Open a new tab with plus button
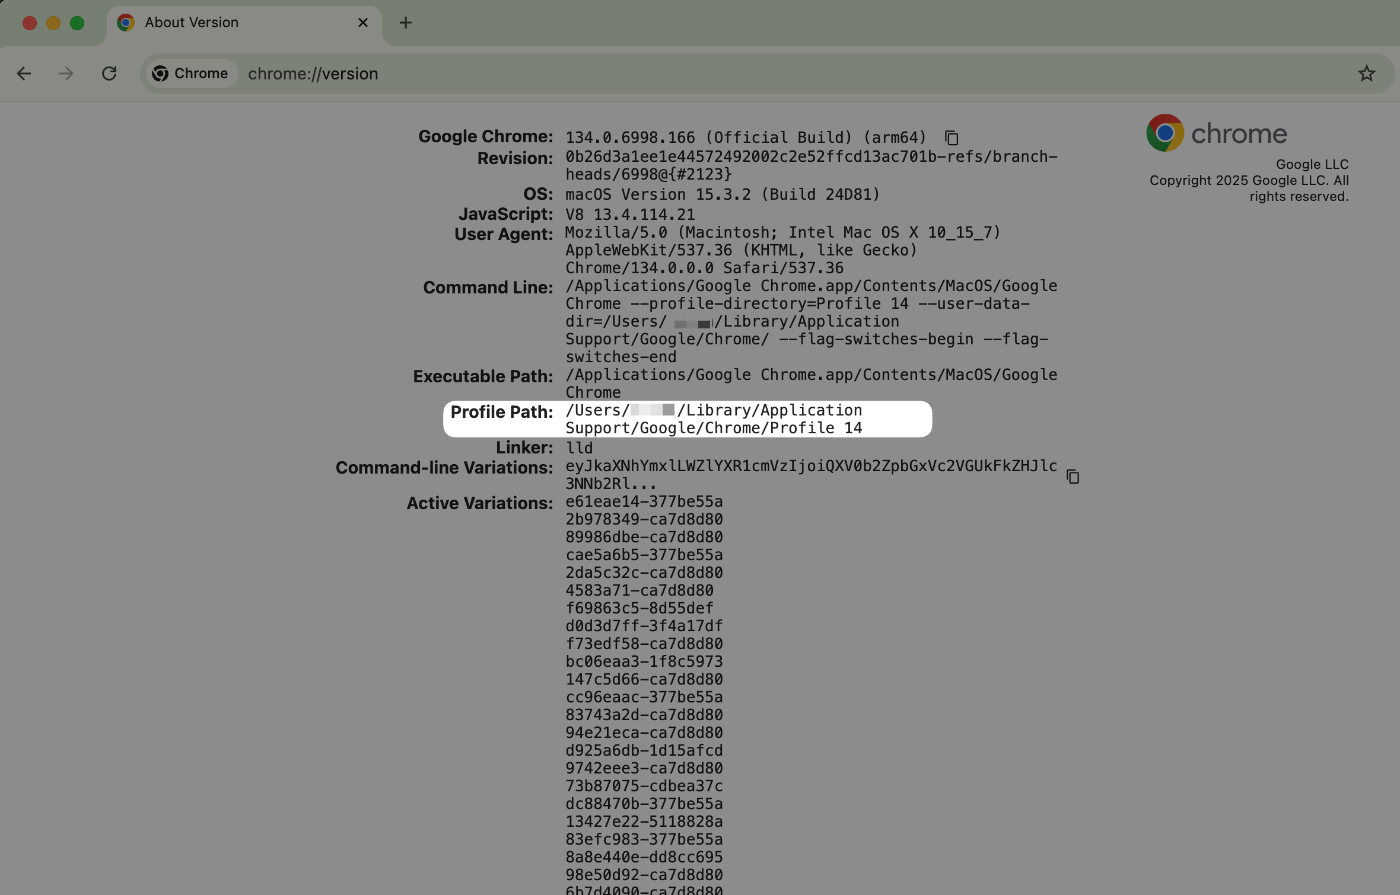 (405, 22)
